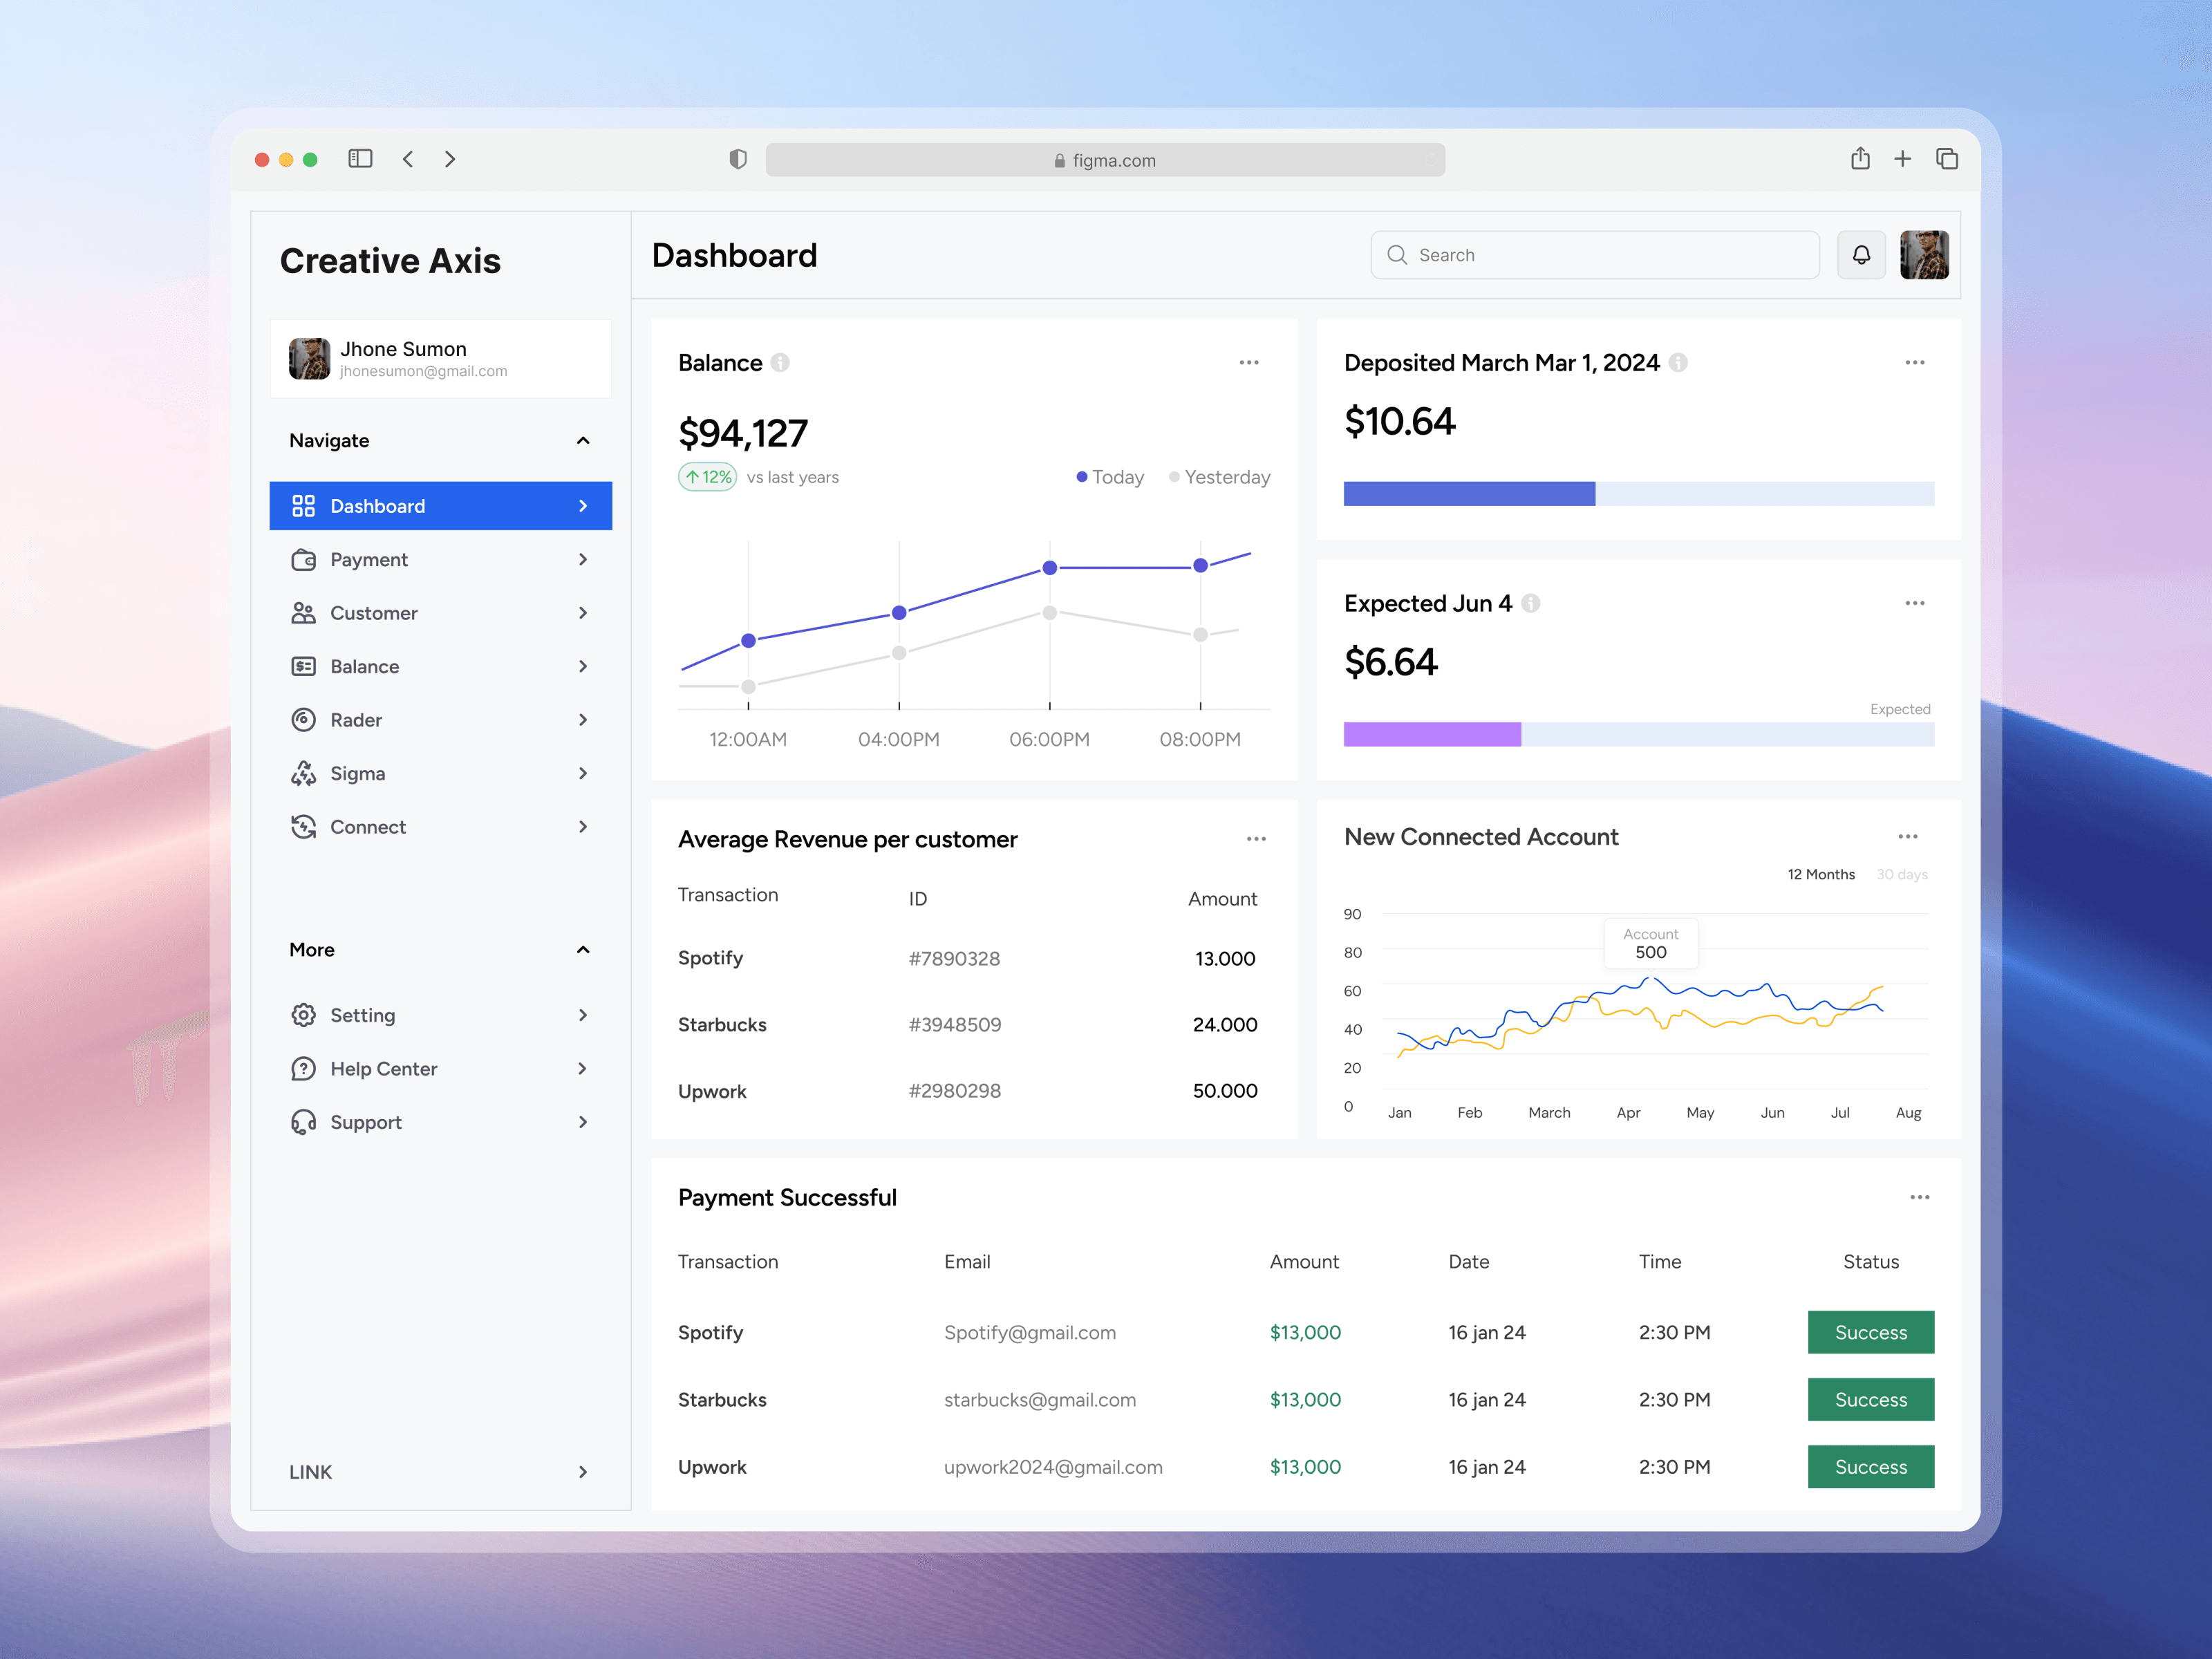Open the Balance card three-dot menu
The height and width of the screenshot is (1659, 2212).
pyautogui.click(x=1248, y=363)
